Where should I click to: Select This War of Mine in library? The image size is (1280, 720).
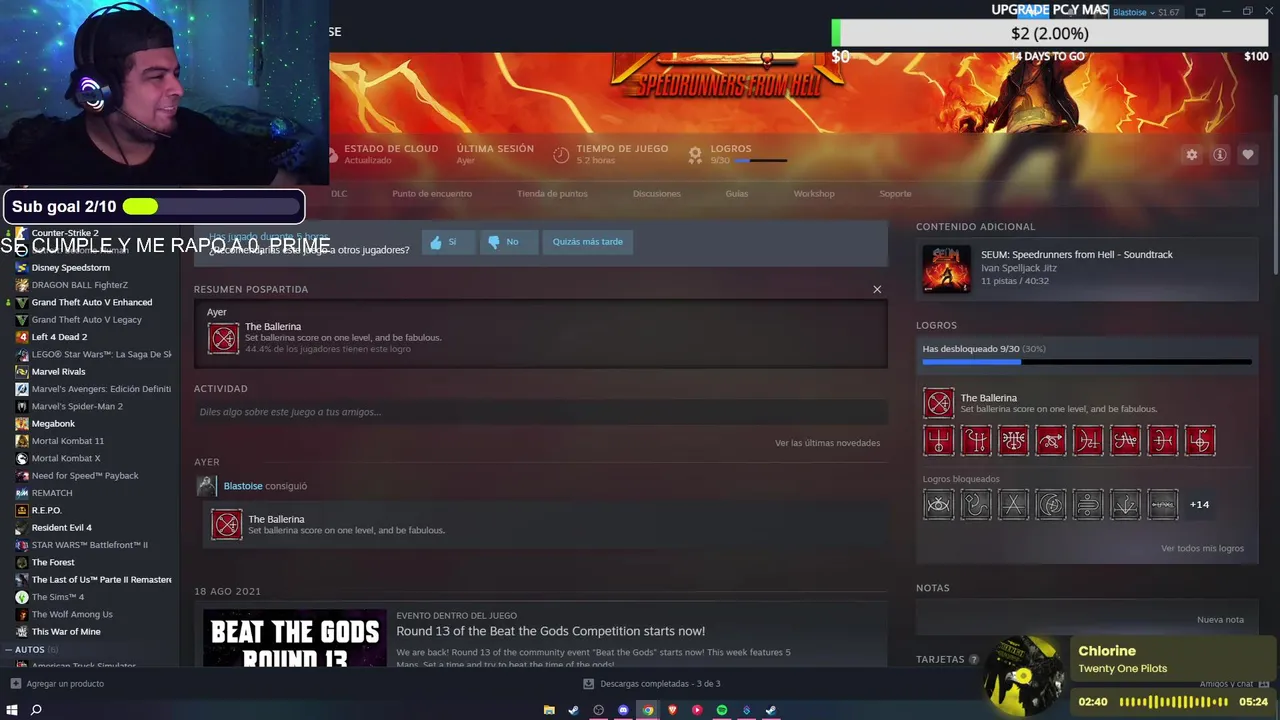pos(66,632)
